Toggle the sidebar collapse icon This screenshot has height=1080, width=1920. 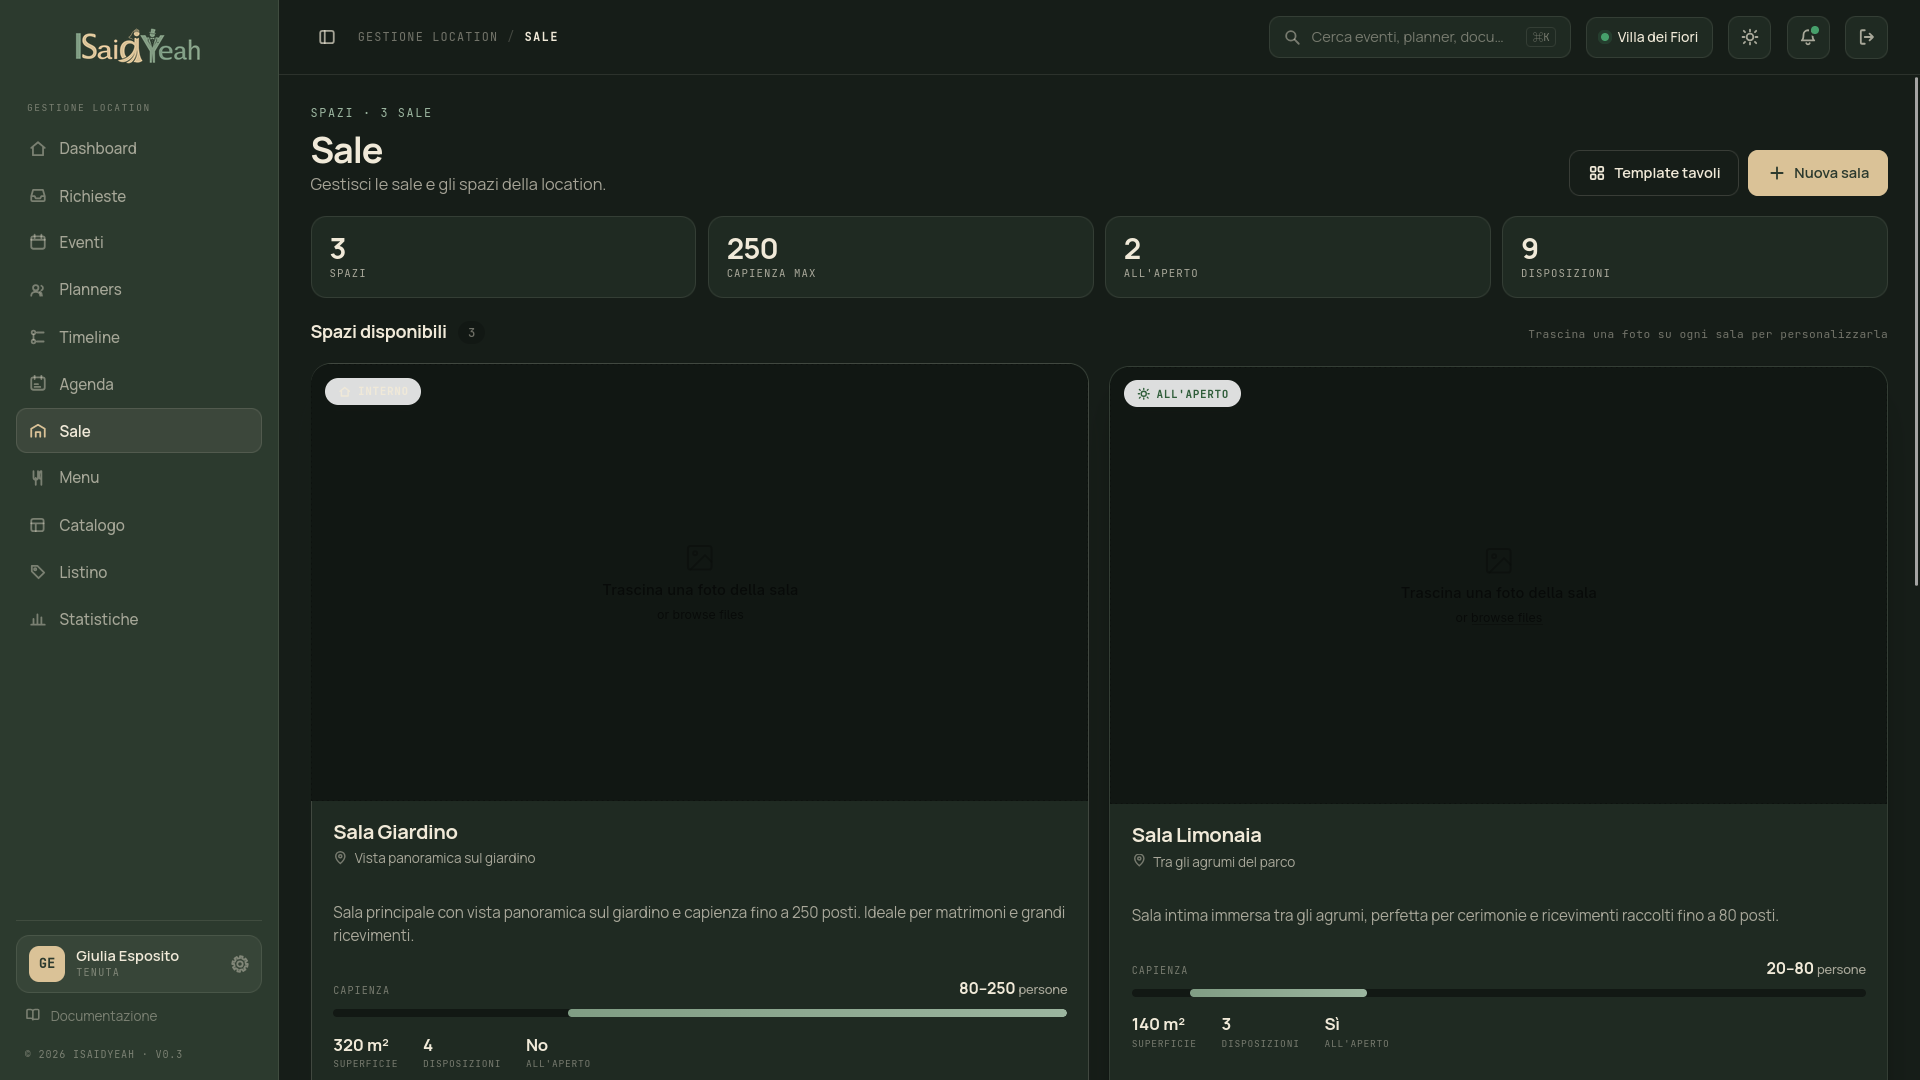327,37
